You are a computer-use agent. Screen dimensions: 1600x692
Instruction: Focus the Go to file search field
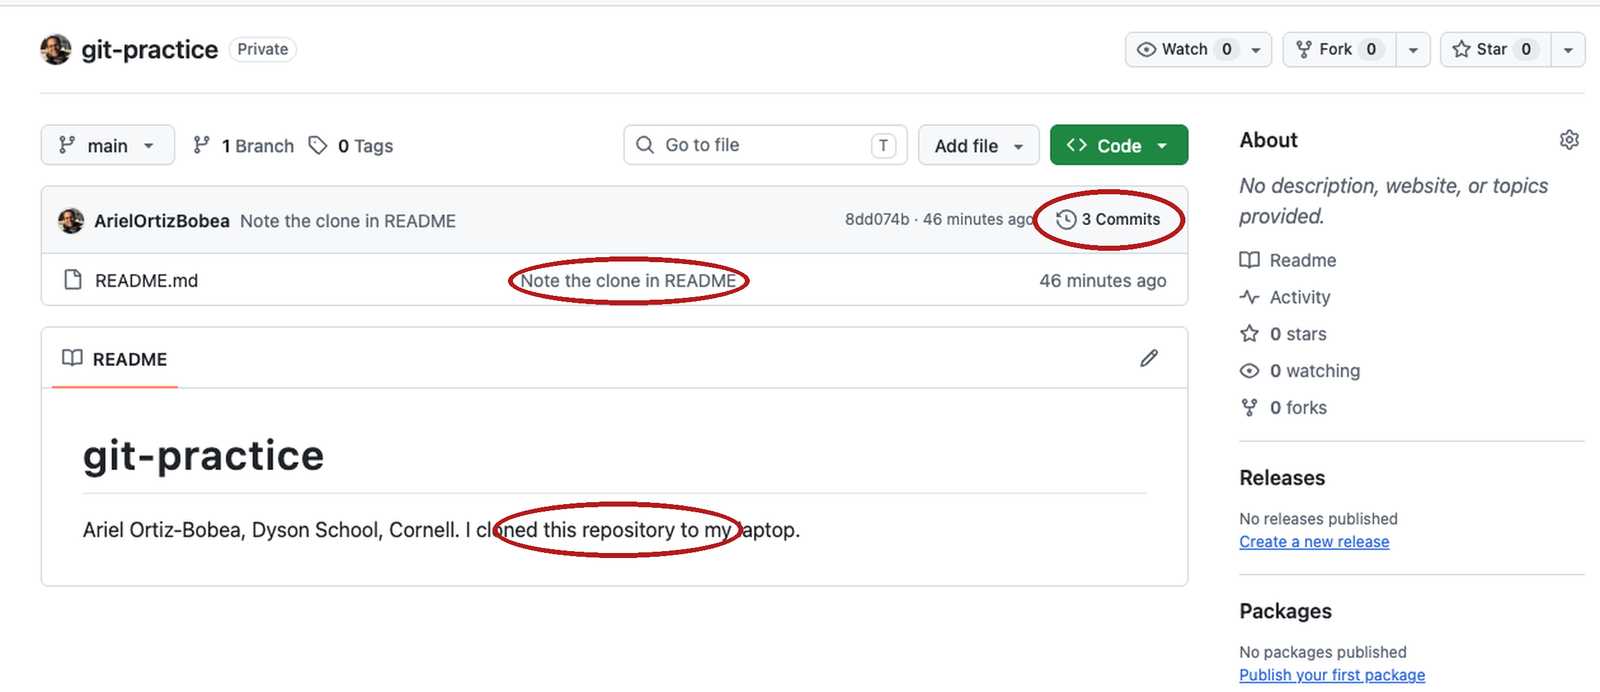[x=765, y=145]
